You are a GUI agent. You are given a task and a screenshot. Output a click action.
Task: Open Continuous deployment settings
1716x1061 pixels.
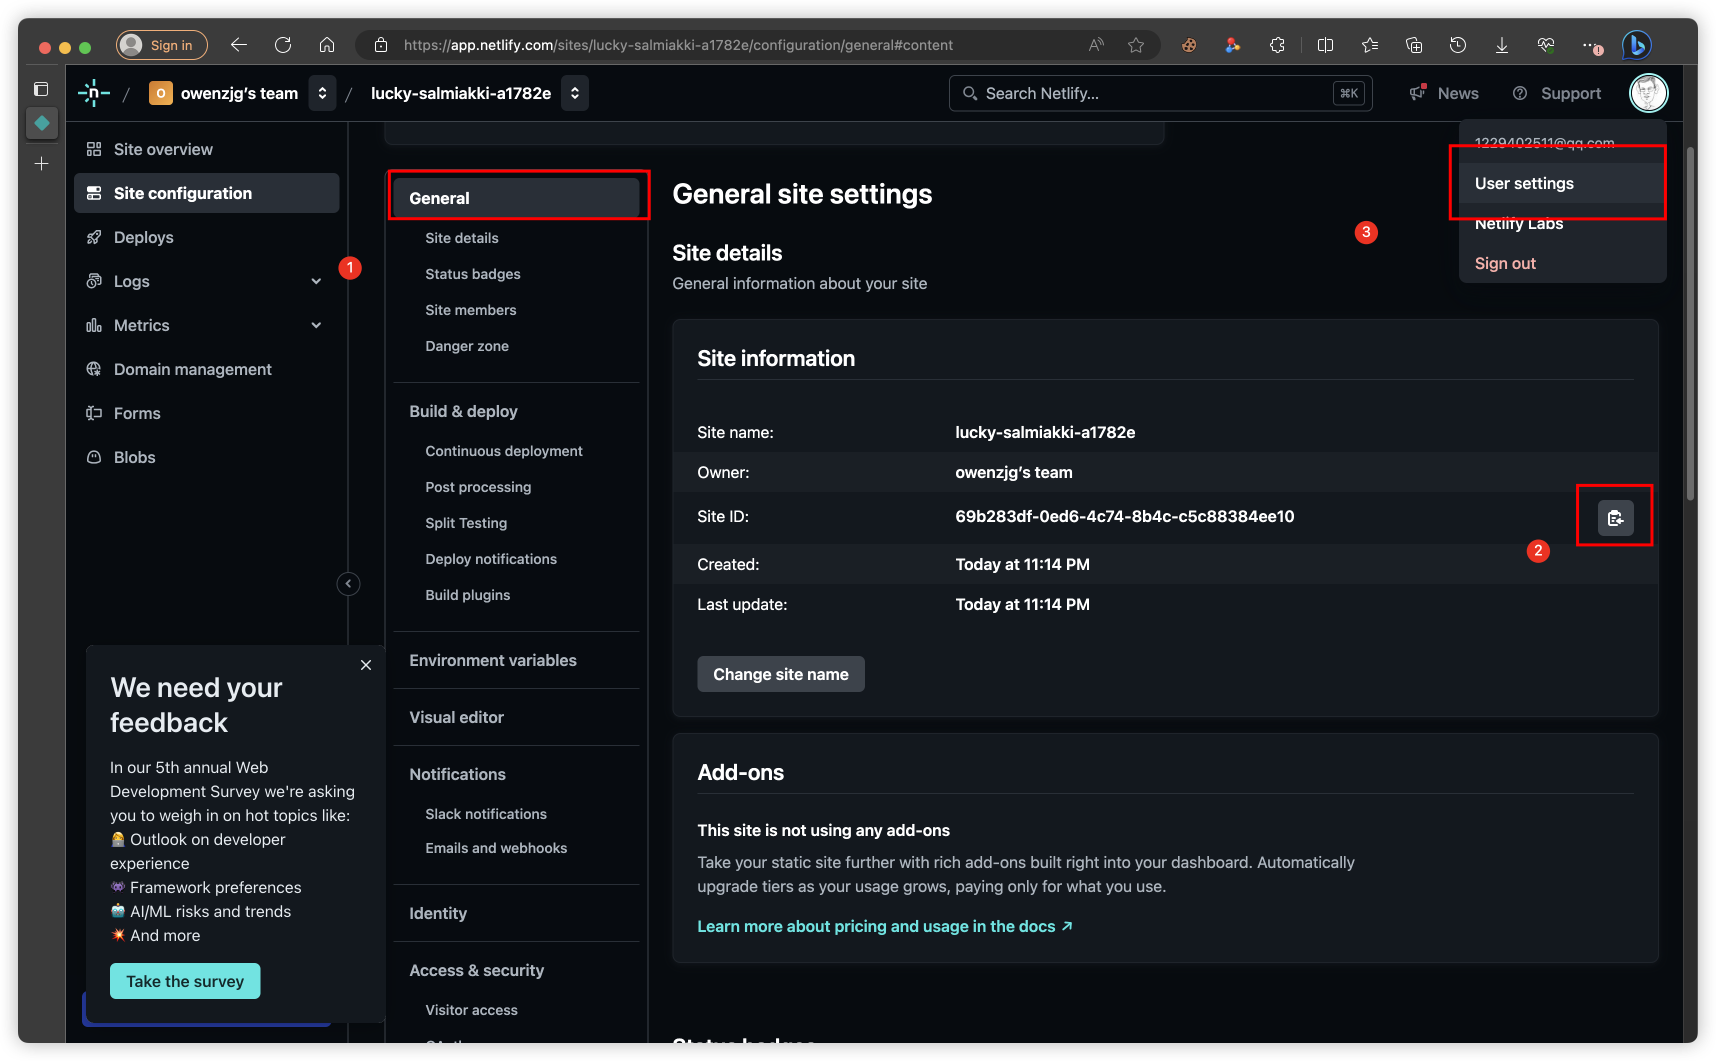503,451
